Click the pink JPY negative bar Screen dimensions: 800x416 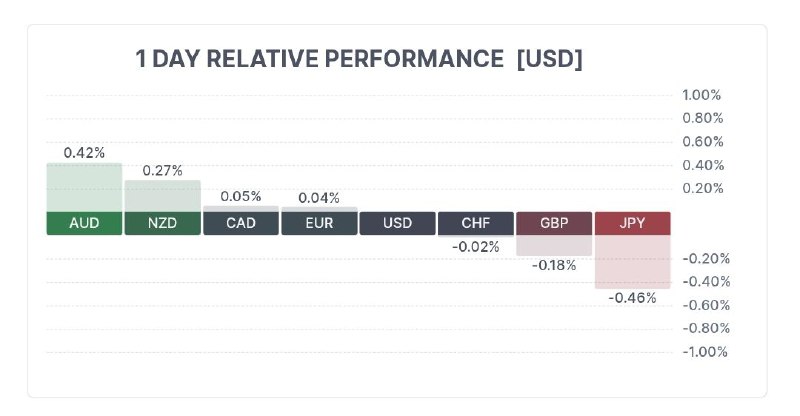(632, 261)
